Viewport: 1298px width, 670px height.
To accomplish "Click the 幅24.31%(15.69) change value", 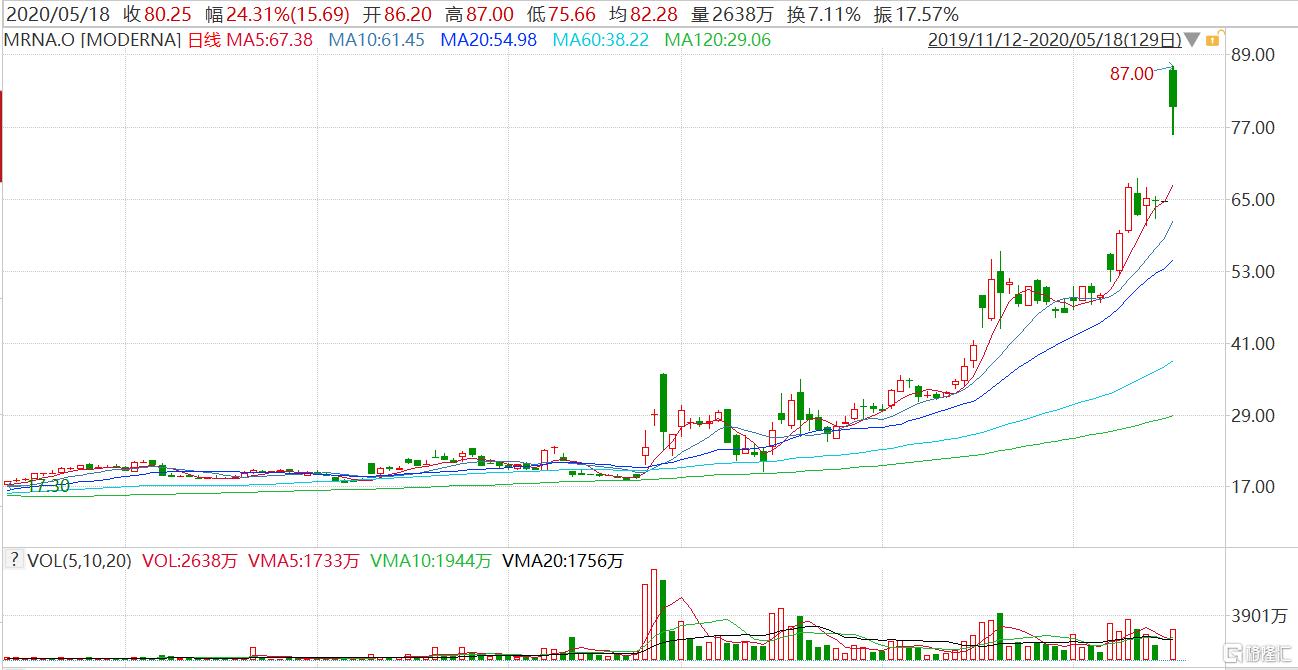I will pos(278,14).
